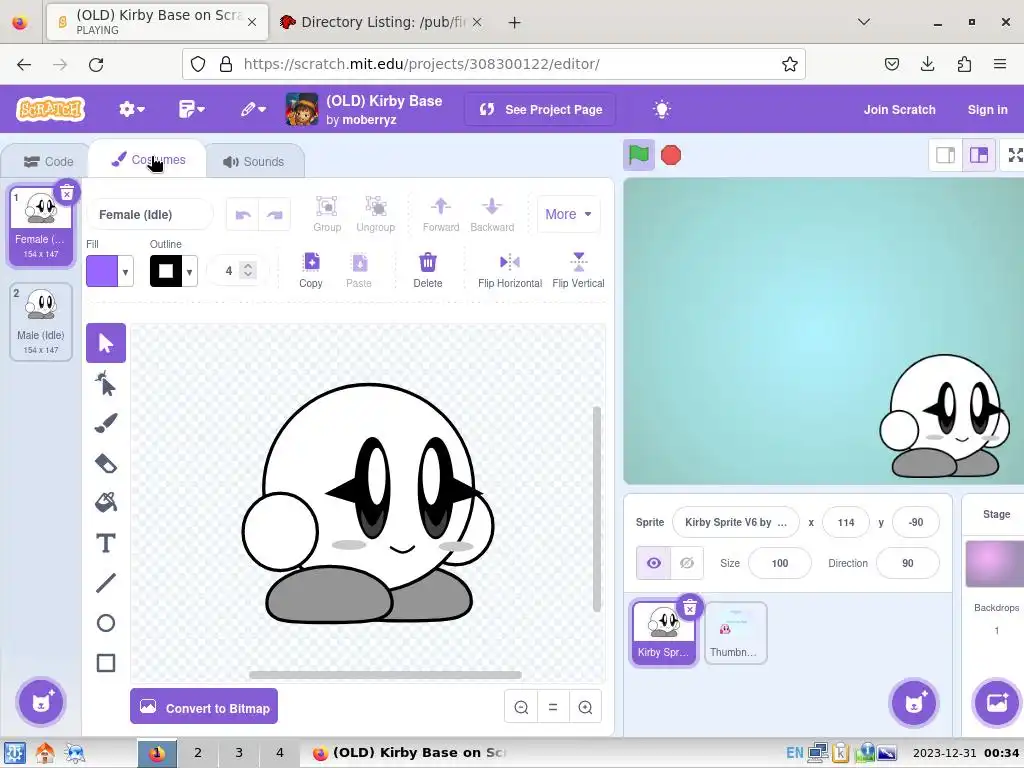Delete the Kirby sprite
This screenshot has width=1024, height=768.
(690, 609)
